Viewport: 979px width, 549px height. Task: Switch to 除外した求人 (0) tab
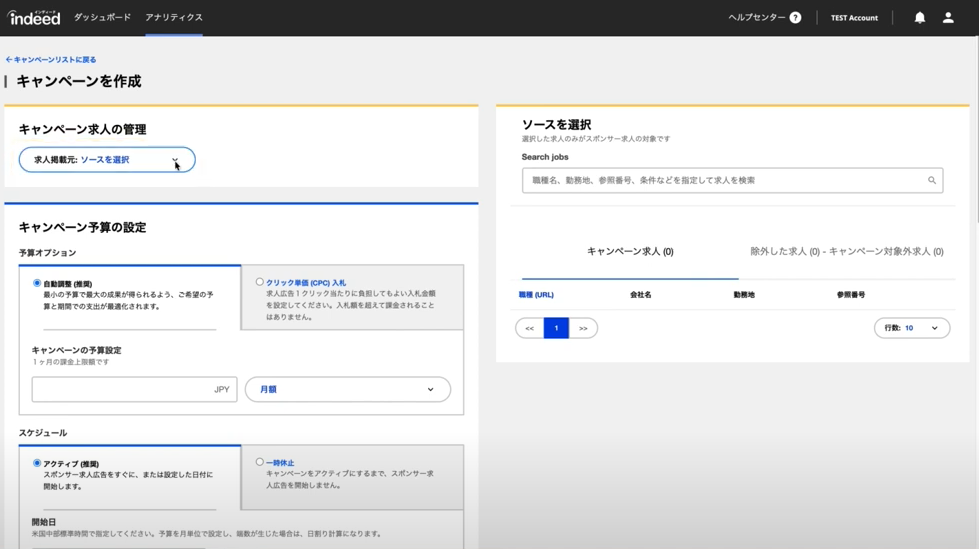[x=846, y=252]
